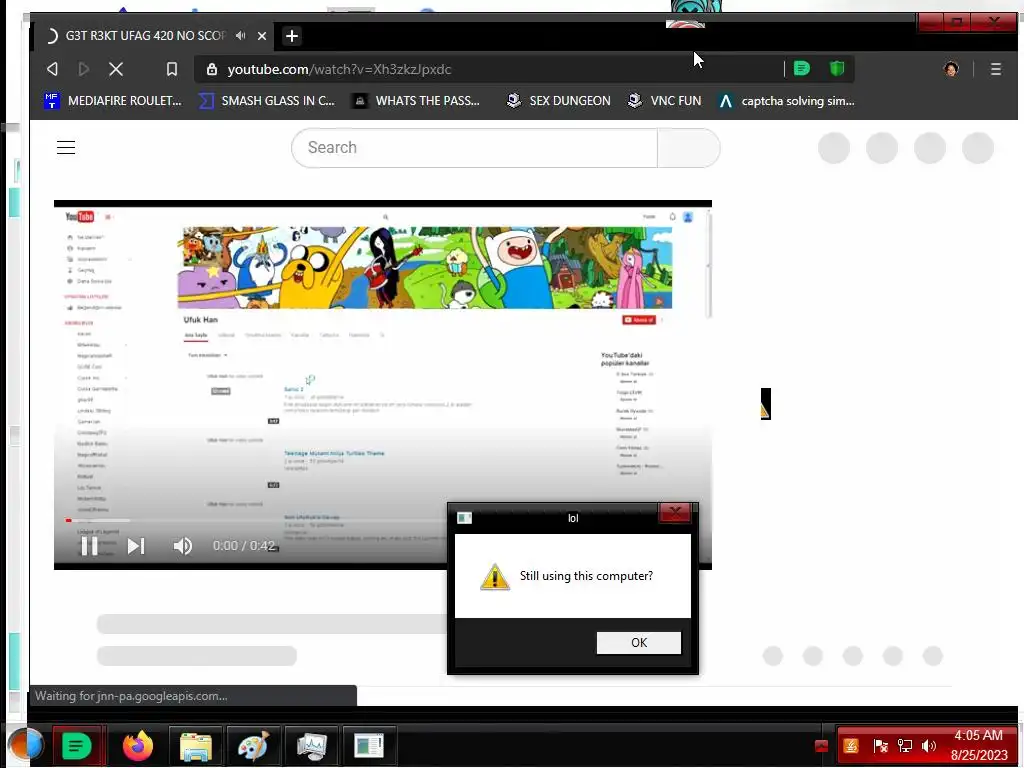
Task: Submit the YouTube search
Action: click(x=688, y=148)
